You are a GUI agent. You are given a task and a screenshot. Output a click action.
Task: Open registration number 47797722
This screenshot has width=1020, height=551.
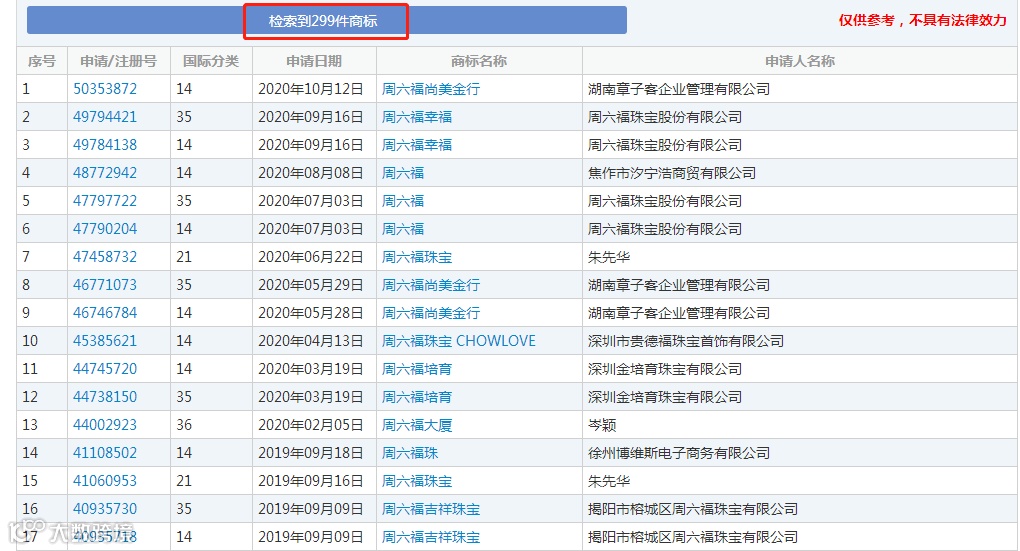point(105,200)
